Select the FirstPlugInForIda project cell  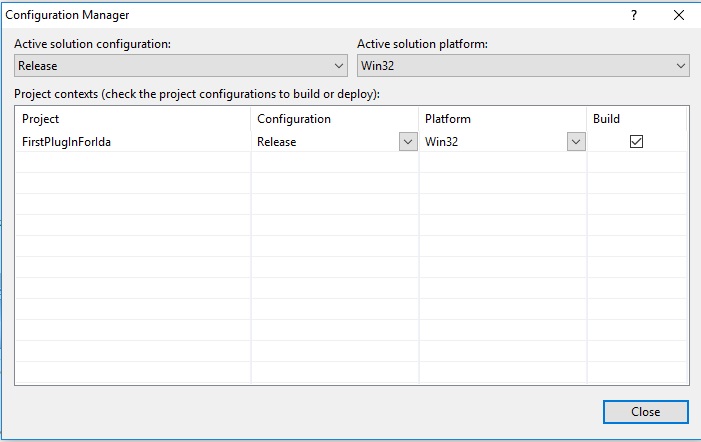[x=133, y=142]
